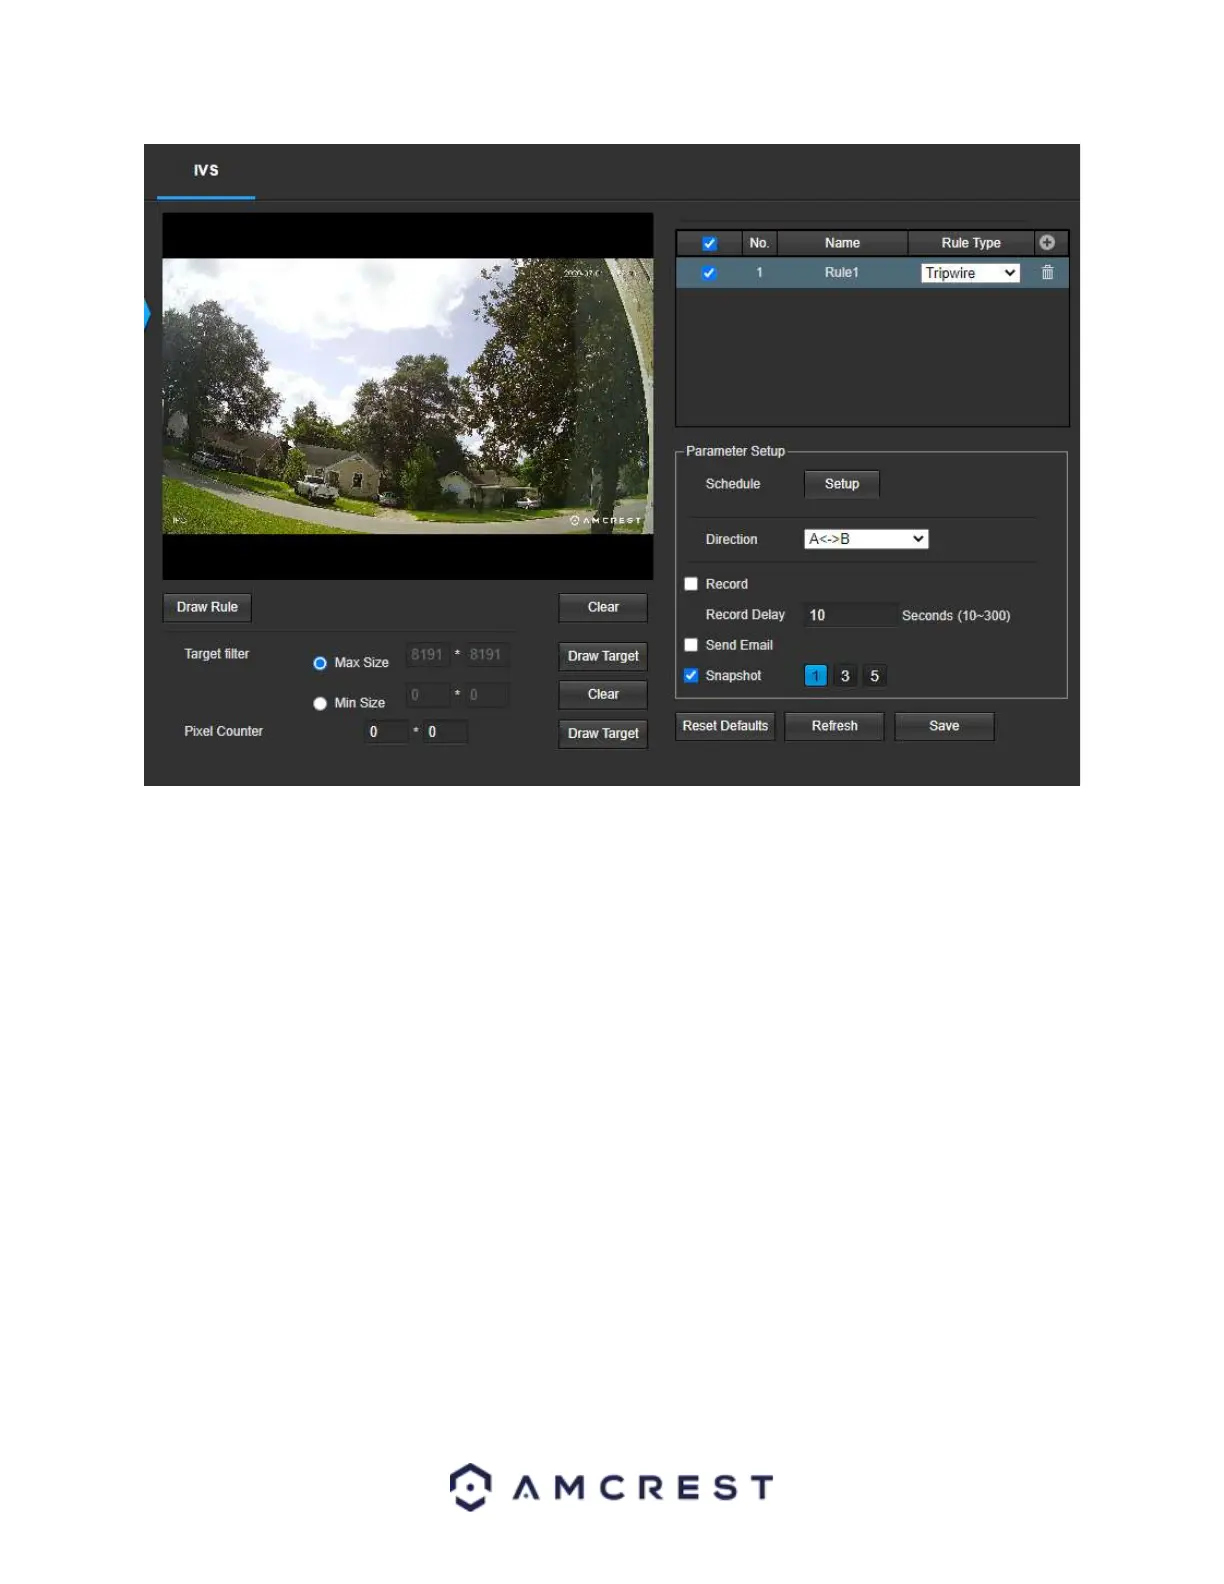Click the Draw Rule button

tap(207, 607)
